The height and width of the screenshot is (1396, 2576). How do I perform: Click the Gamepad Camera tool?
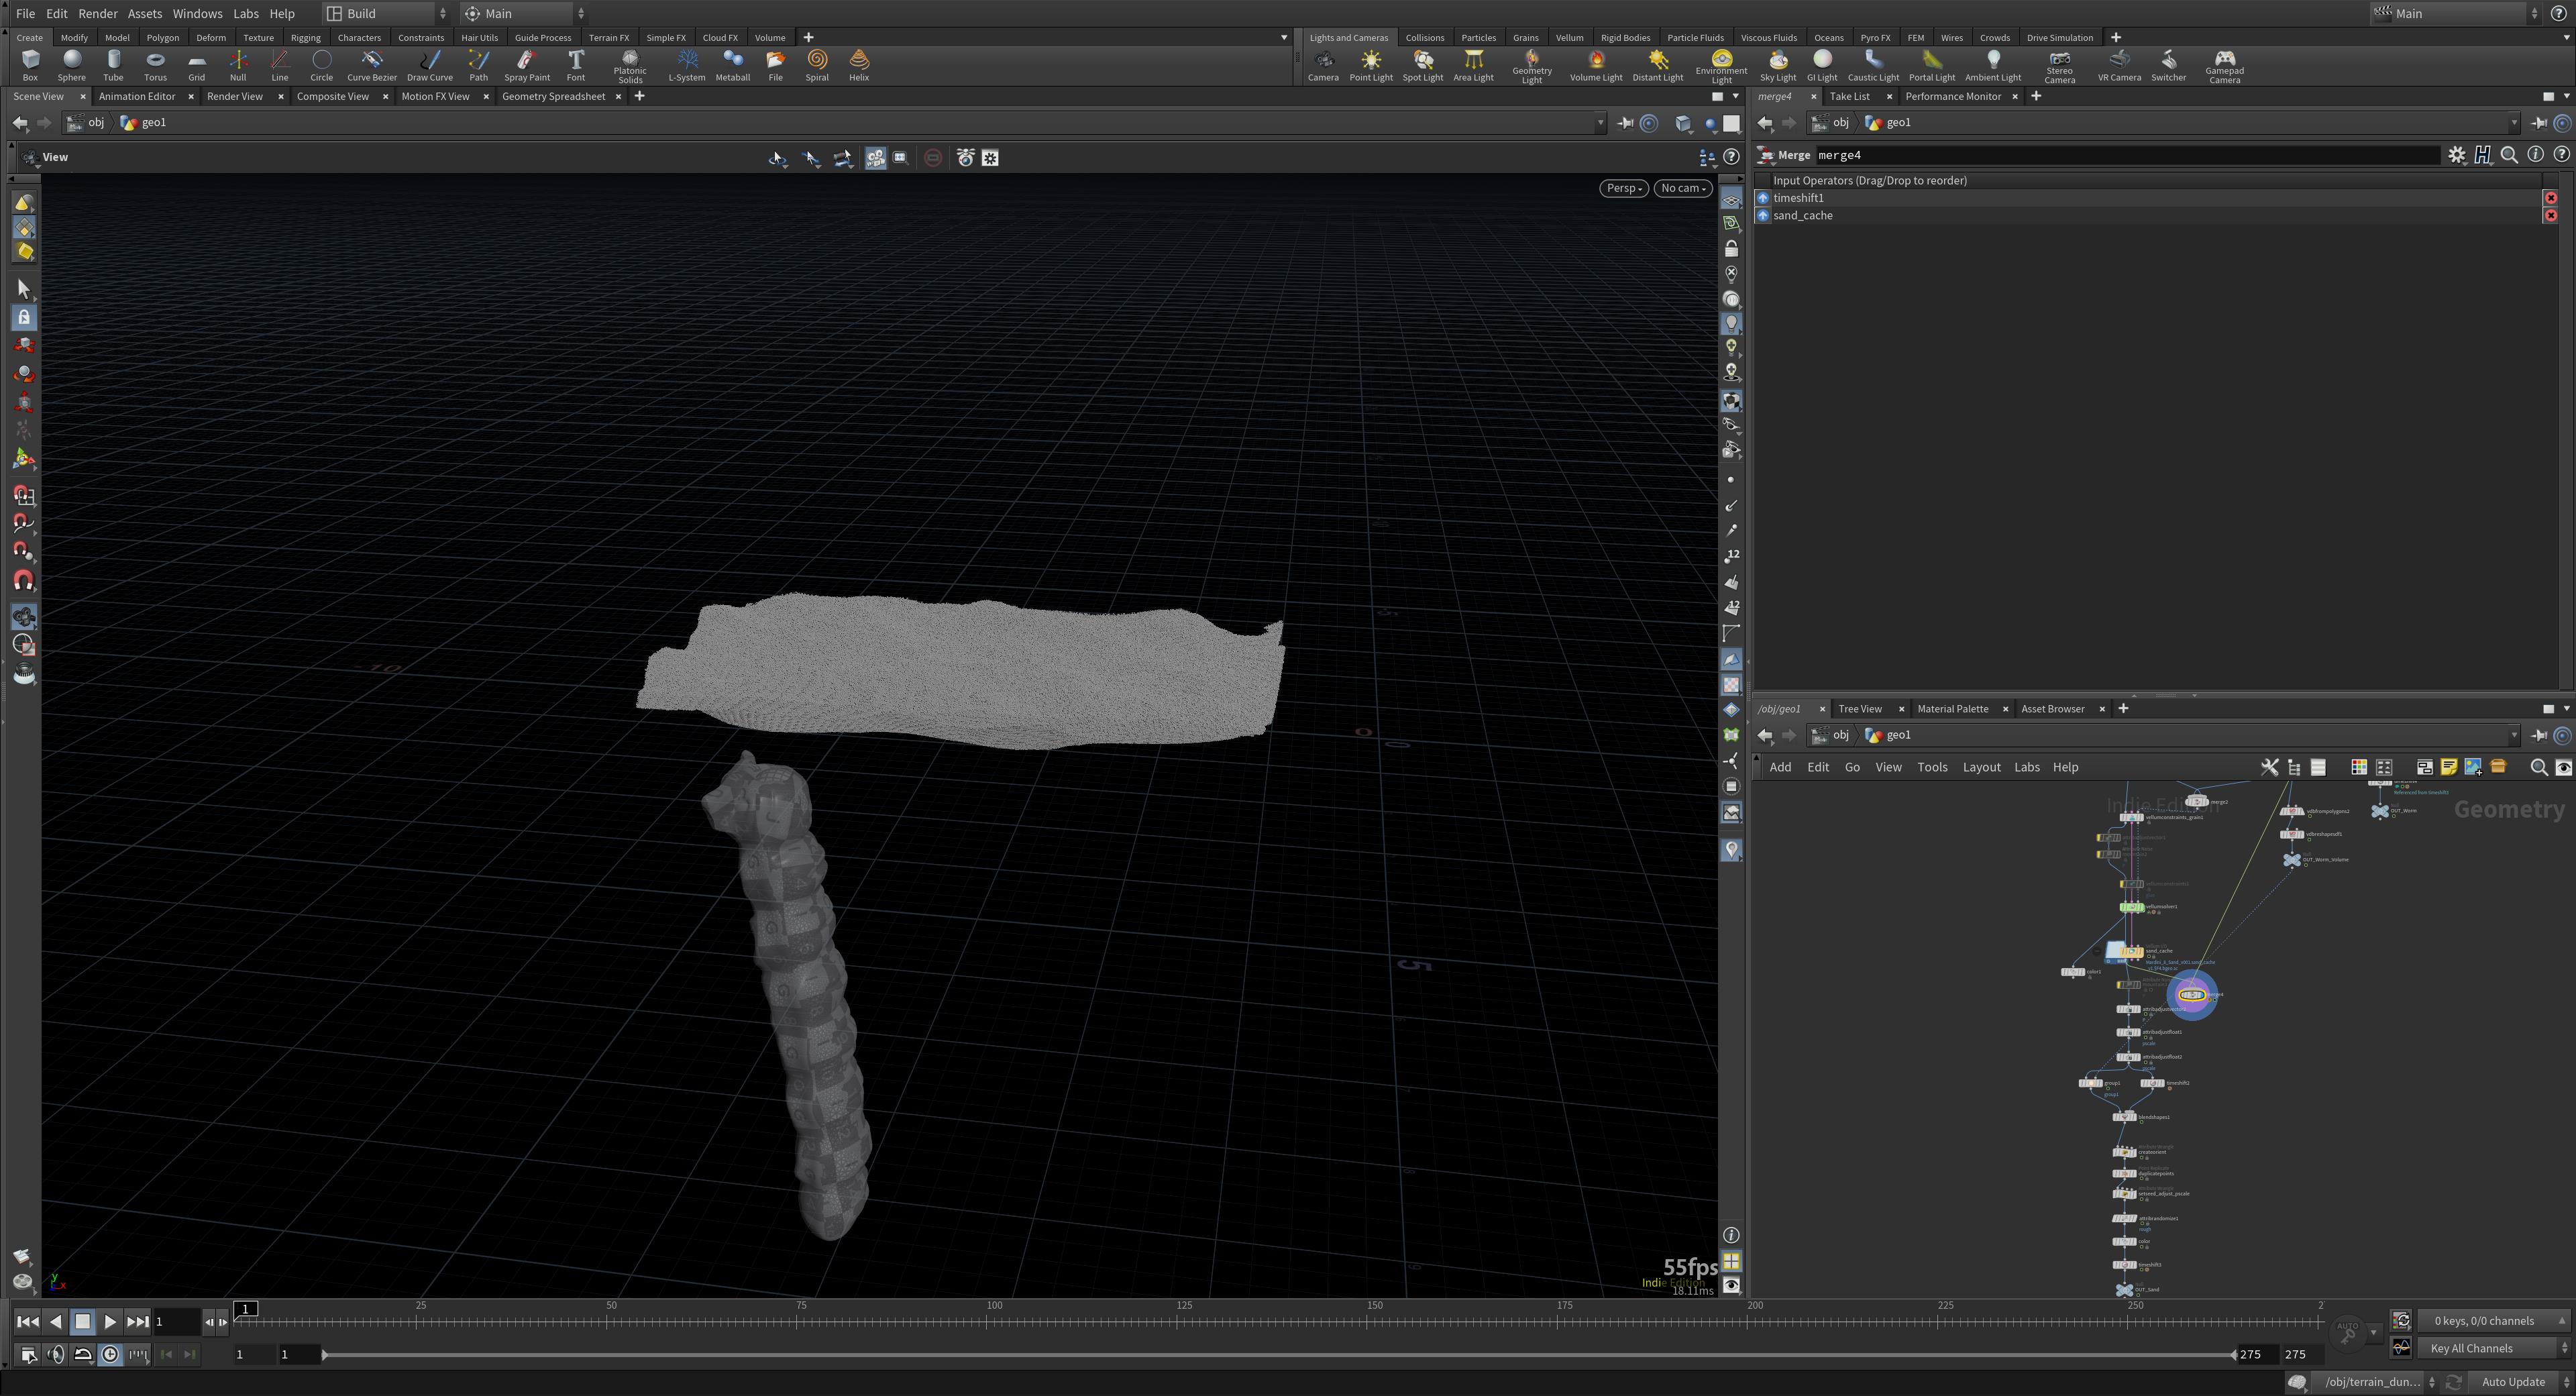[2224, 66]
